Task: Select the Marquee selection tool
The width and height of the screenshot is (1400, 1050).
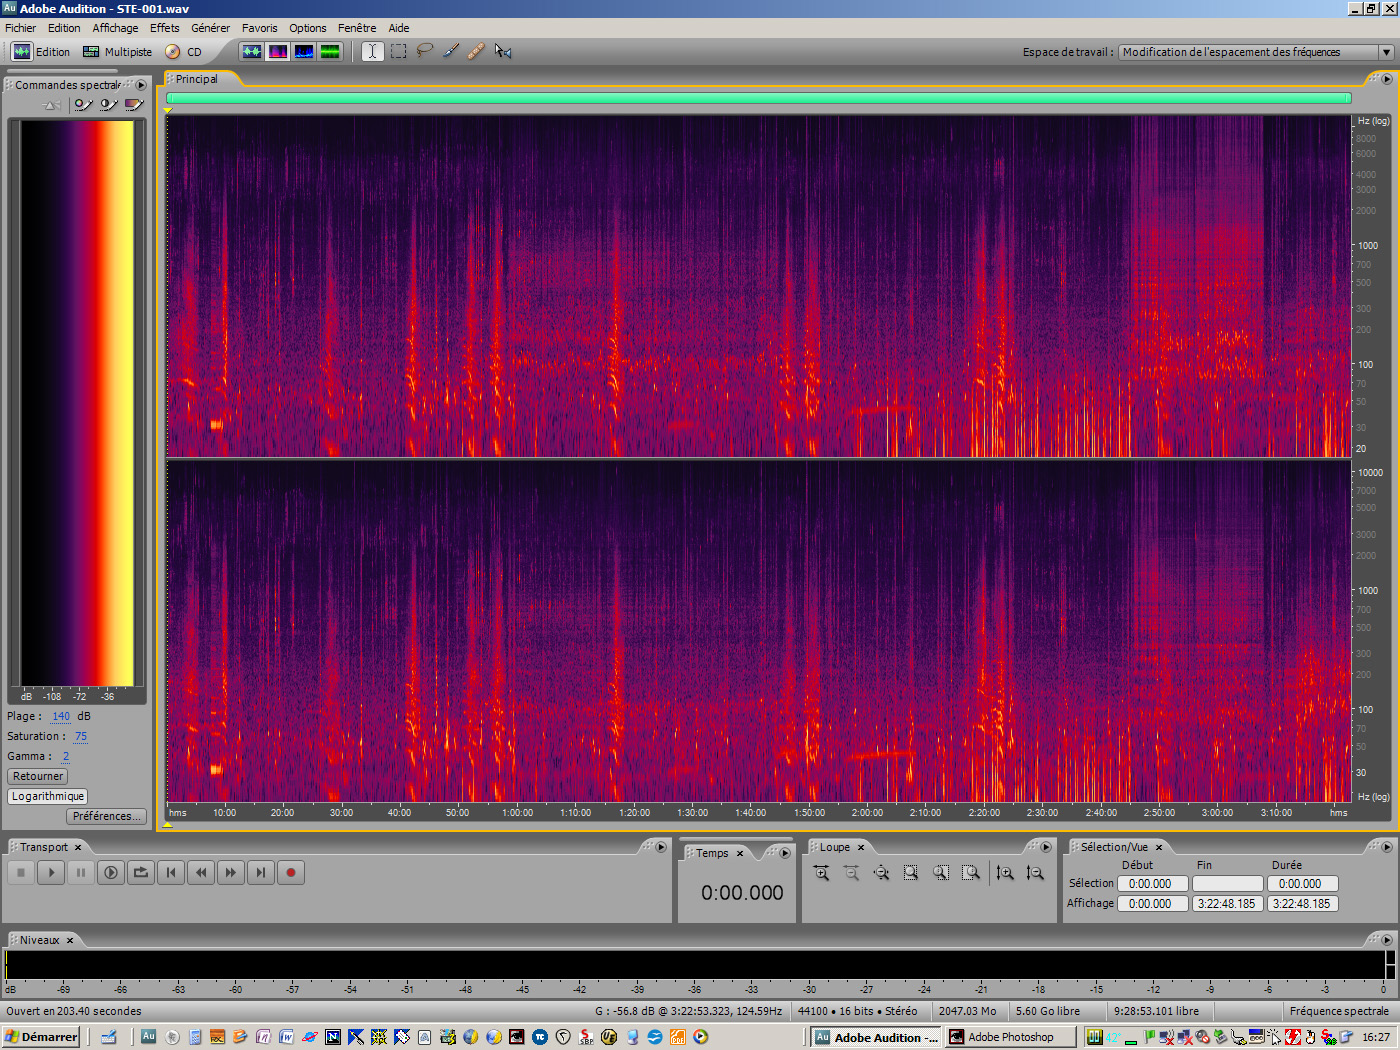Action: (x=398, y=51)
